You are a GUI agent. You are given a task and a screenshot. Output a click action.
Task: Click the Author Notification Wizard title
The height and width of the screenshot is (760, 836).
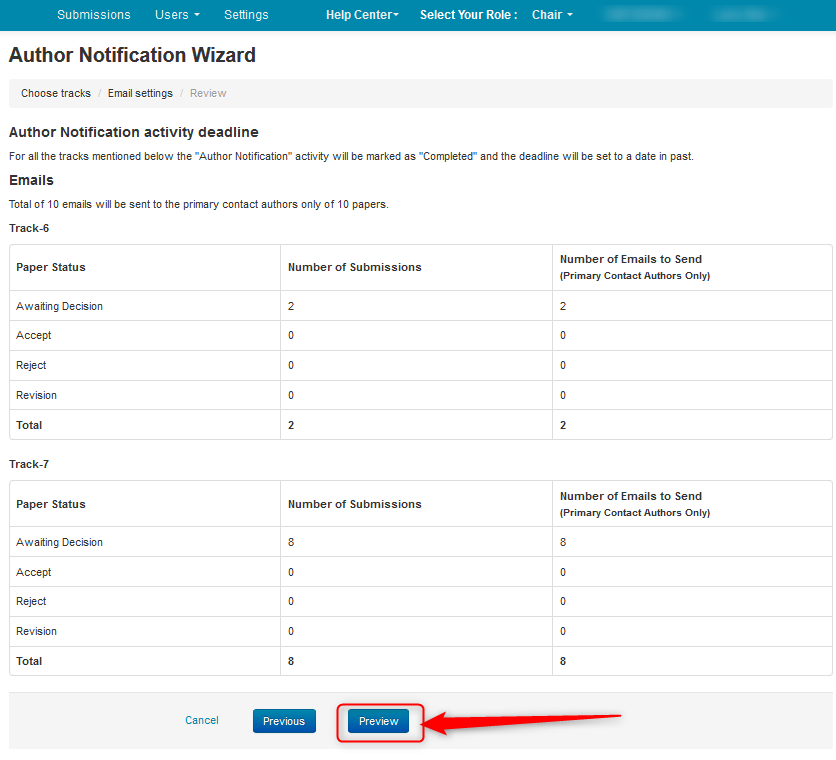pos(132,55)
